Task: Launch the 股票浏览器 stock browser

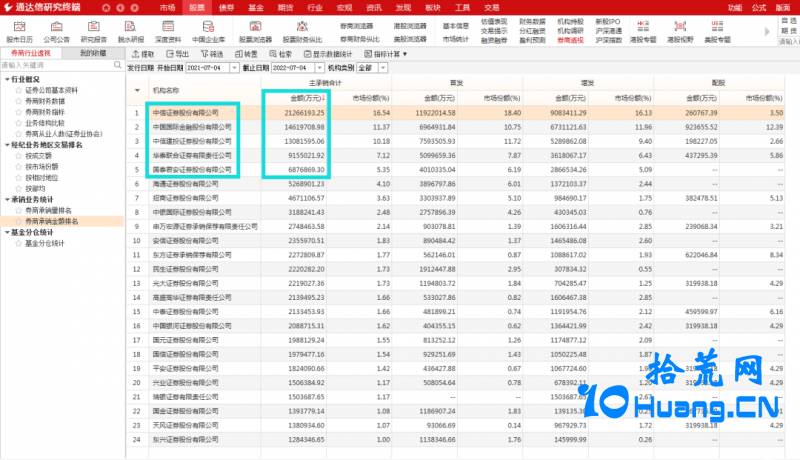Action: [x=255, y=32]
